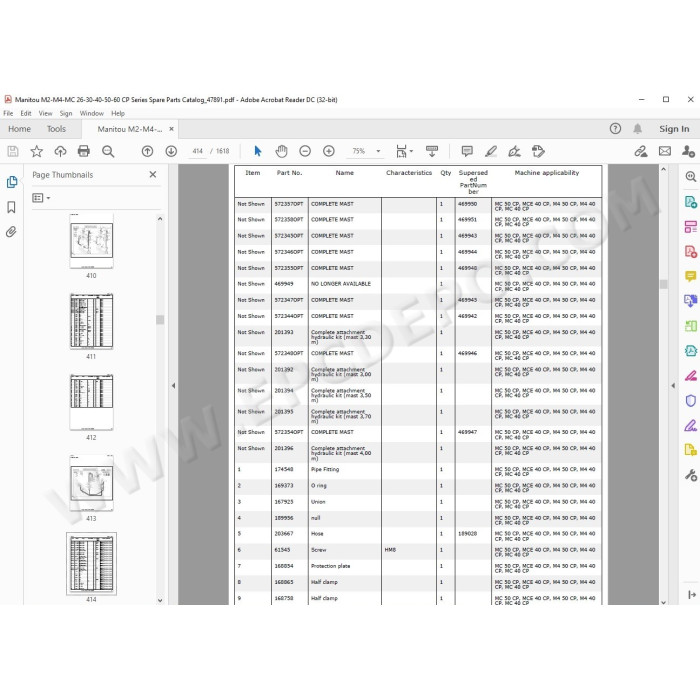Click the thumbnails panel scroll down arrow
Screen dimensions: 700x700
[160, 601]
